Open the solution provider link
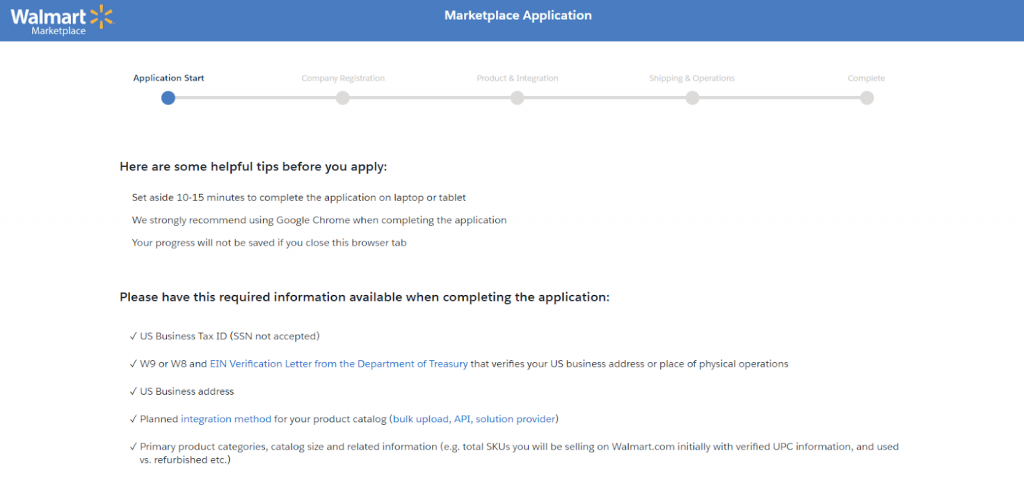This screenshot has width=1024, height=492. (x=515, y=418)
